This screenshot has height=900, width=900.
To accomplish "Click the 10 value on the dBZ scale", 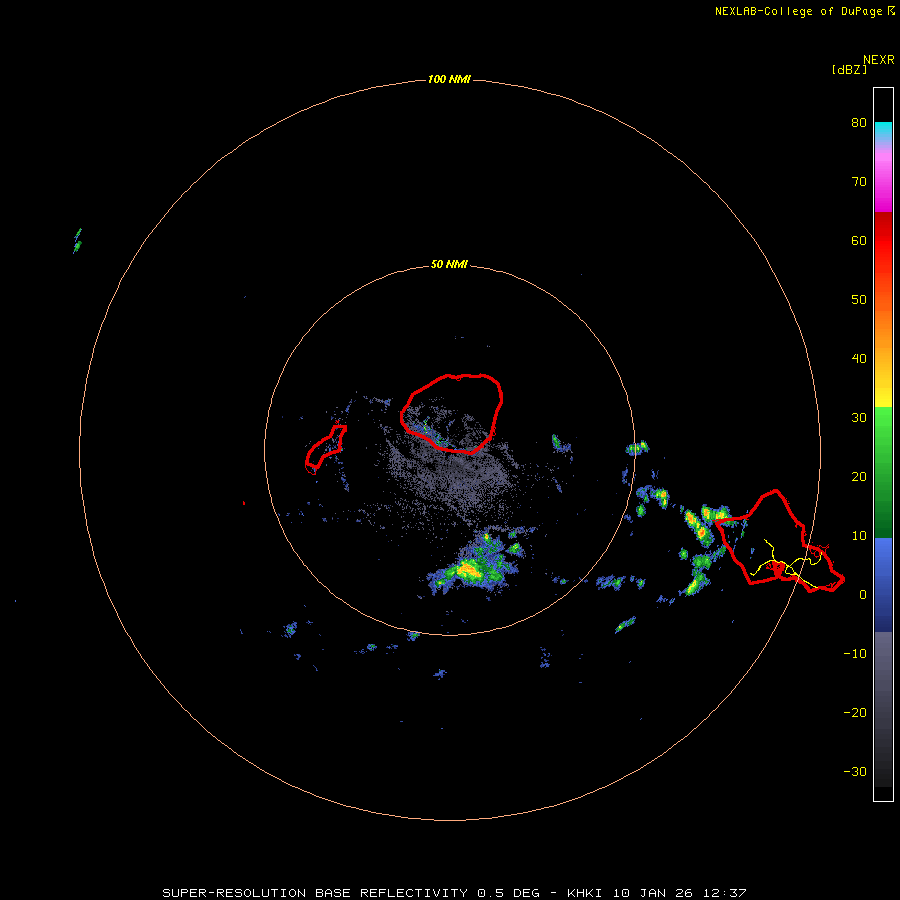I will pyautogui.click(x=859, y=536).
